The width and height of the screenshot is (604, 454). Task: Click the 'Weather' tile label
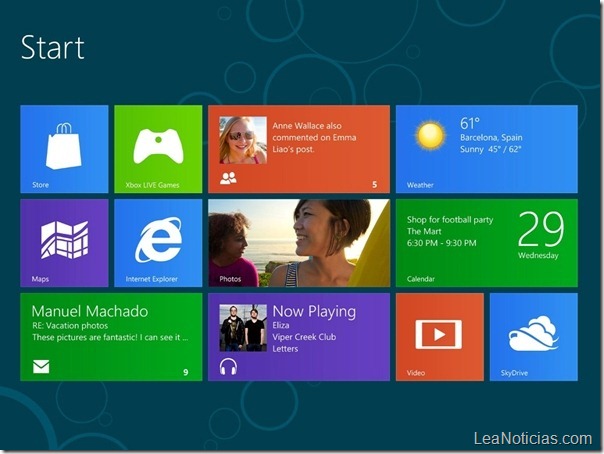(420, 185)
